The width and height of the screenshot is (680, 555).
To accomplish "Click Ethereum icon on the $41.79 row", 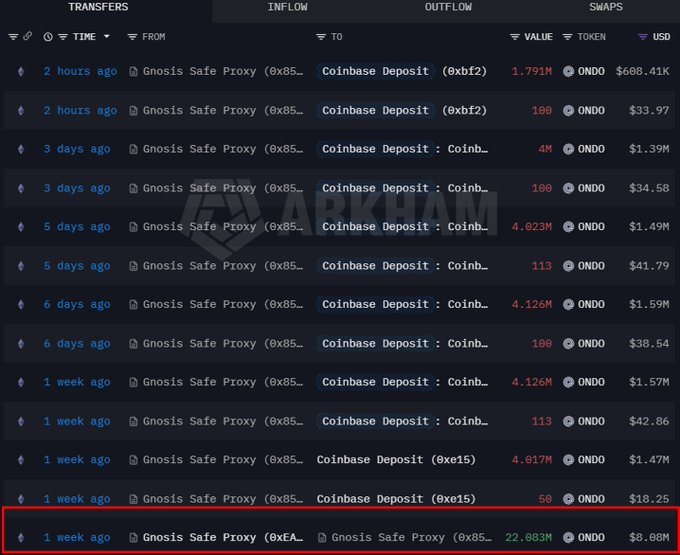I will 21,266.
